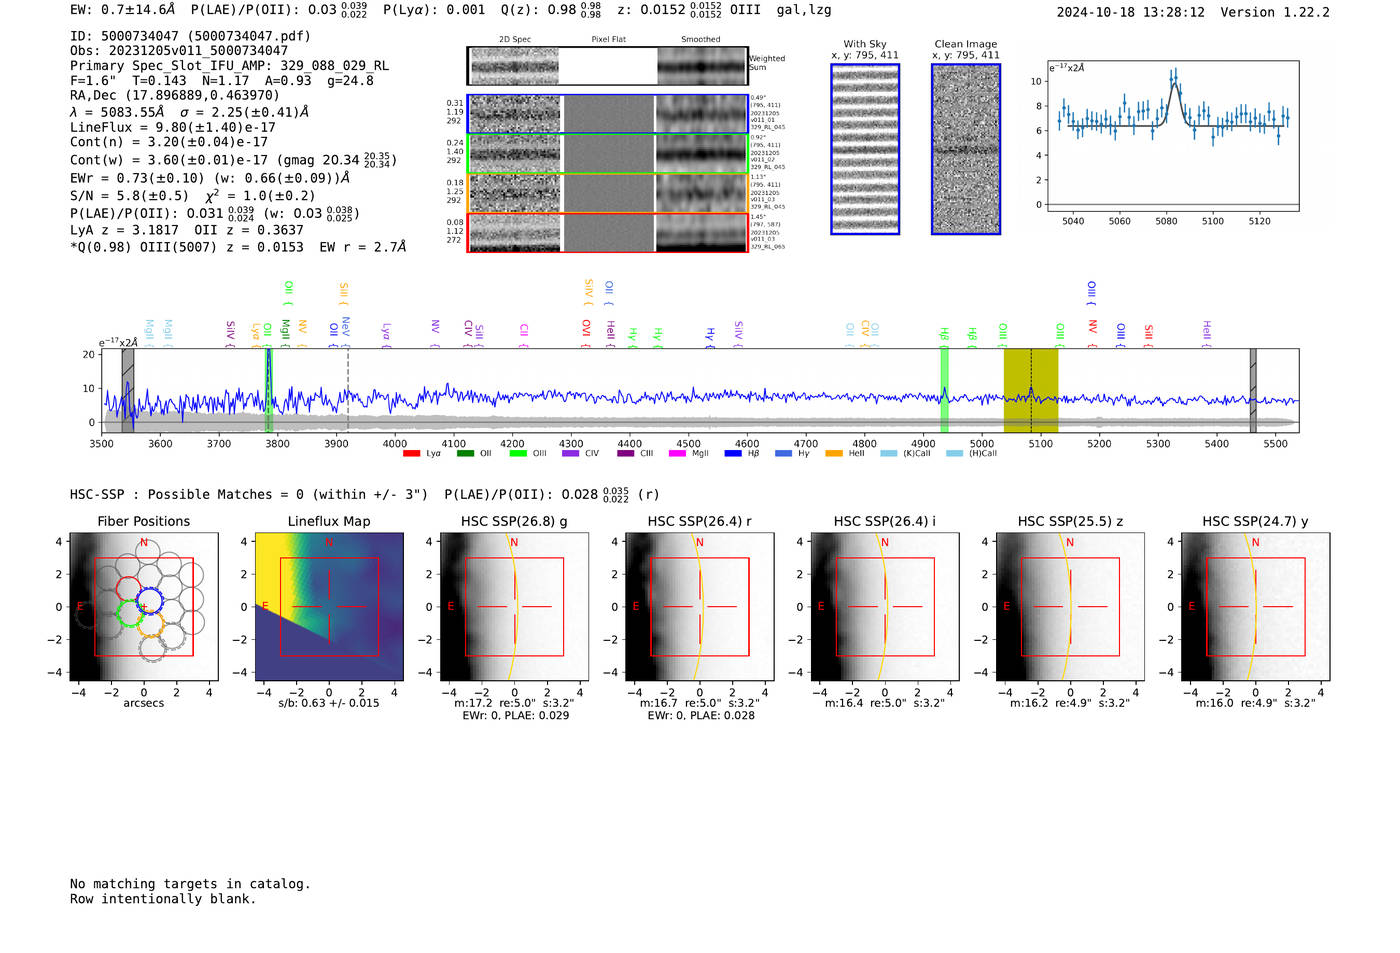This screenshot has height=953, width=1400.
Task: Click the timestamp 2024-10-18 13:28:12
Action: tap(1131, 12)
